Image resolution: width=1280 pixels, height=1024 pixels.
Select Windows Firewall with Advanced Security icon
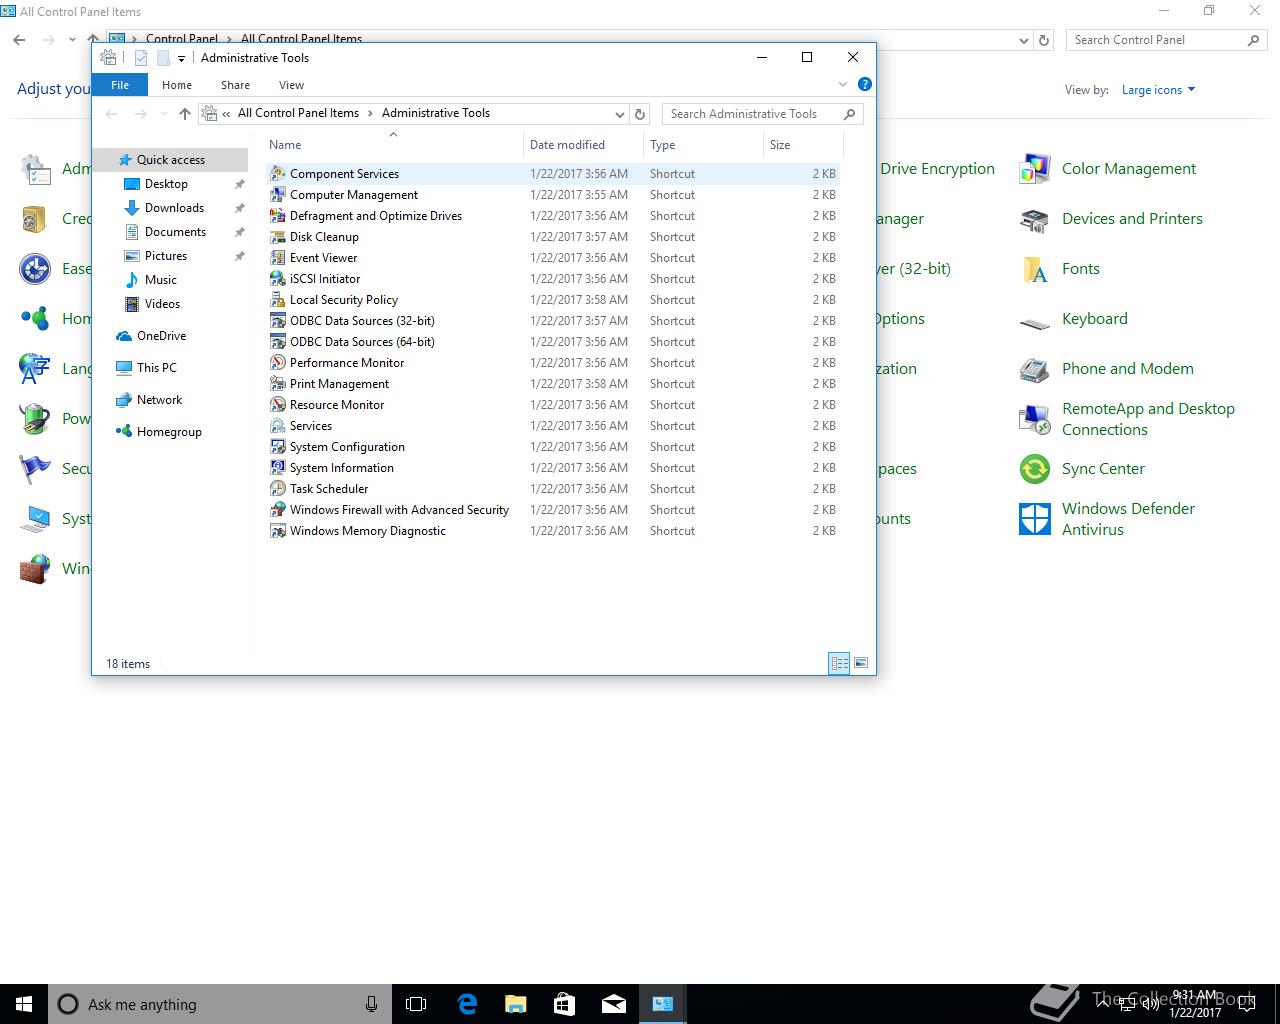278,510
